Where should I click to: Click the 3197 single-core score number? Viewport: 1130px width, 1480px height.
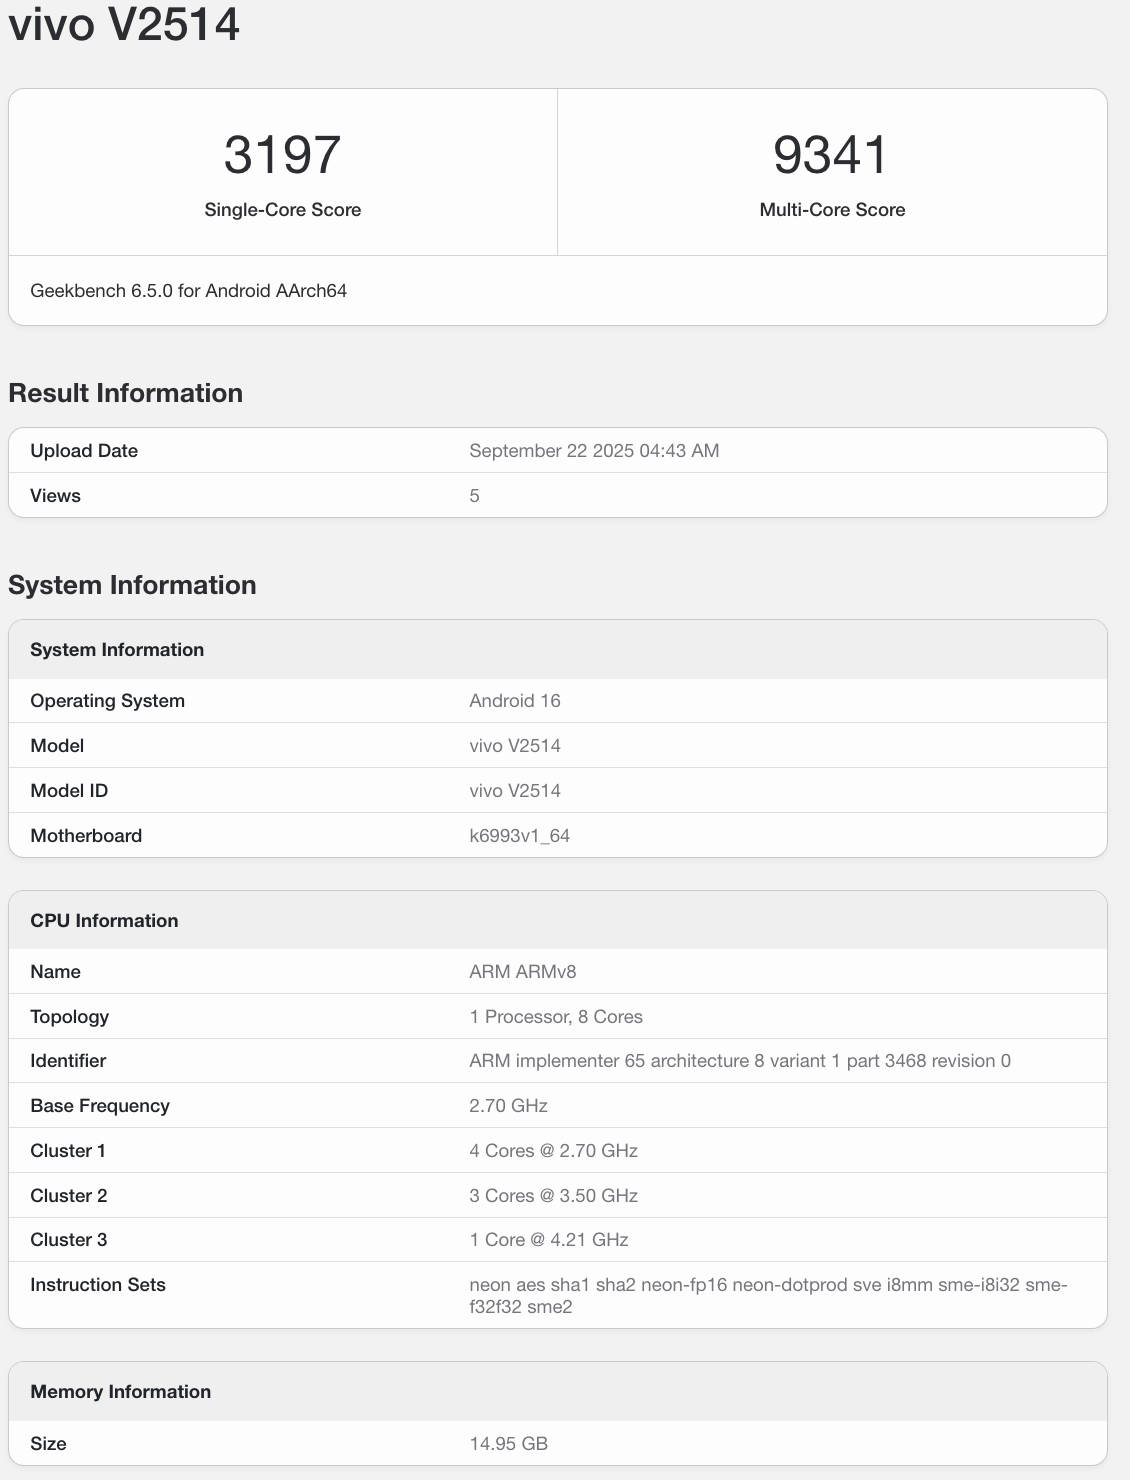[x=282, y=155]
